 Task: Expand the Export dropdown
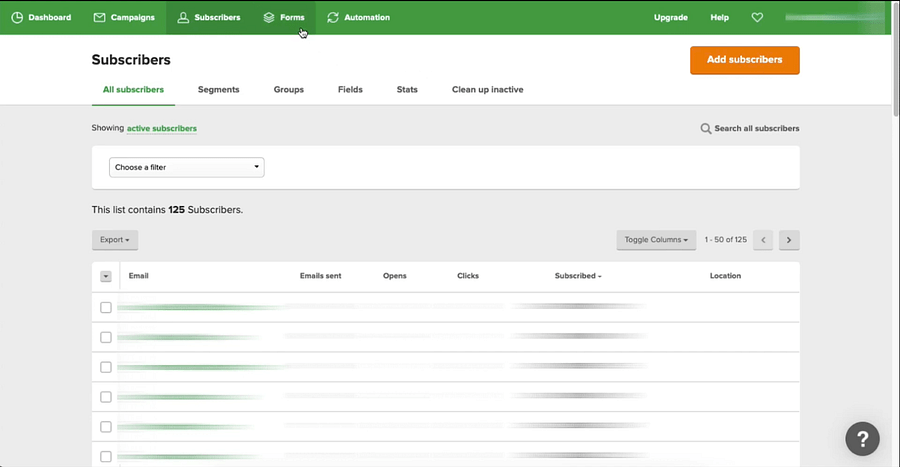point(115,240)
